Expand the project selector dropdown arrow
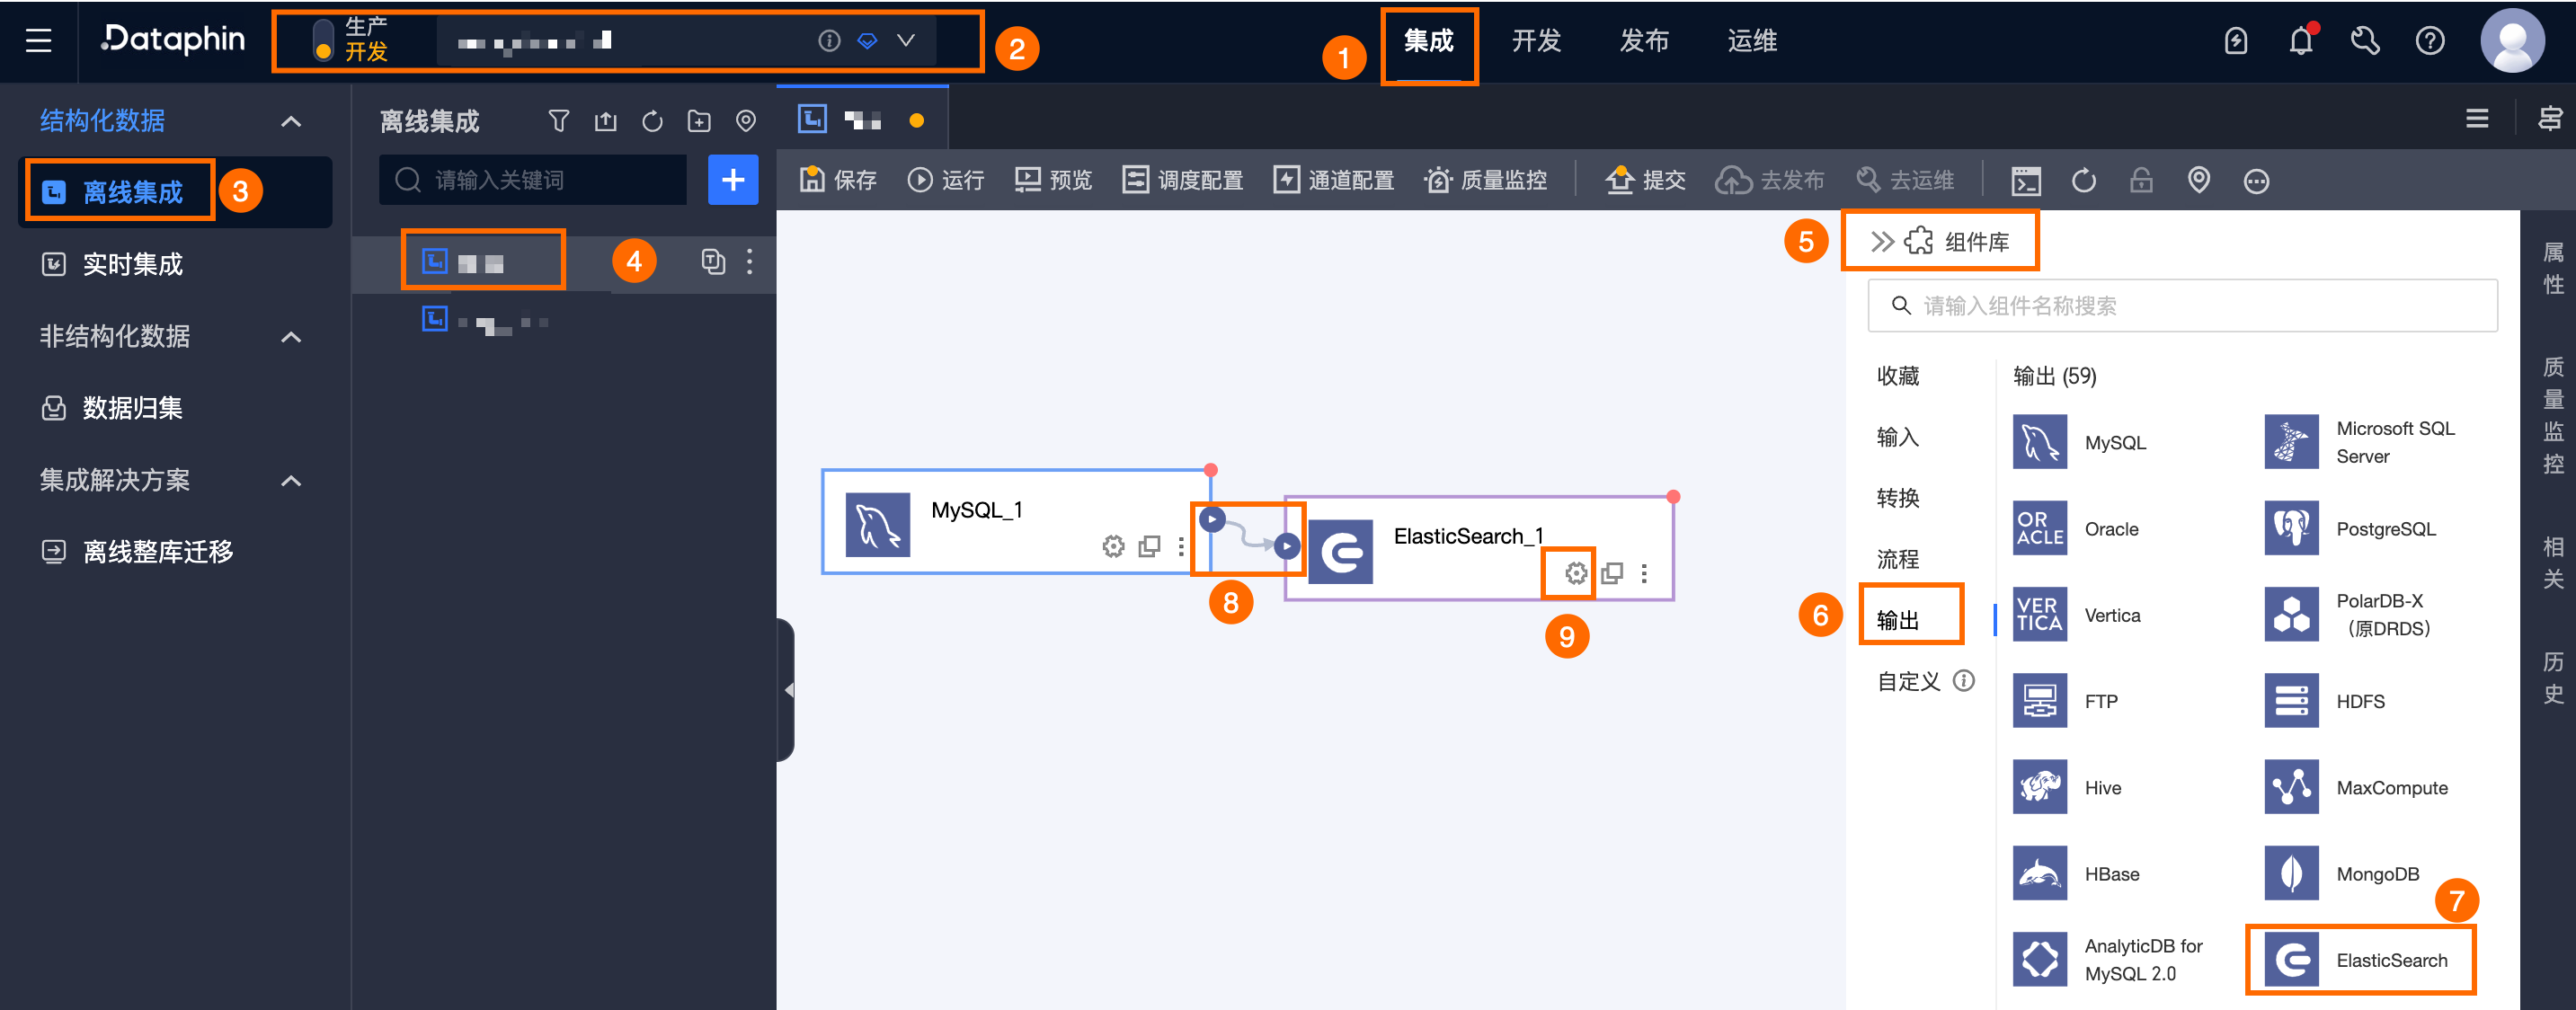 [905, 41]
